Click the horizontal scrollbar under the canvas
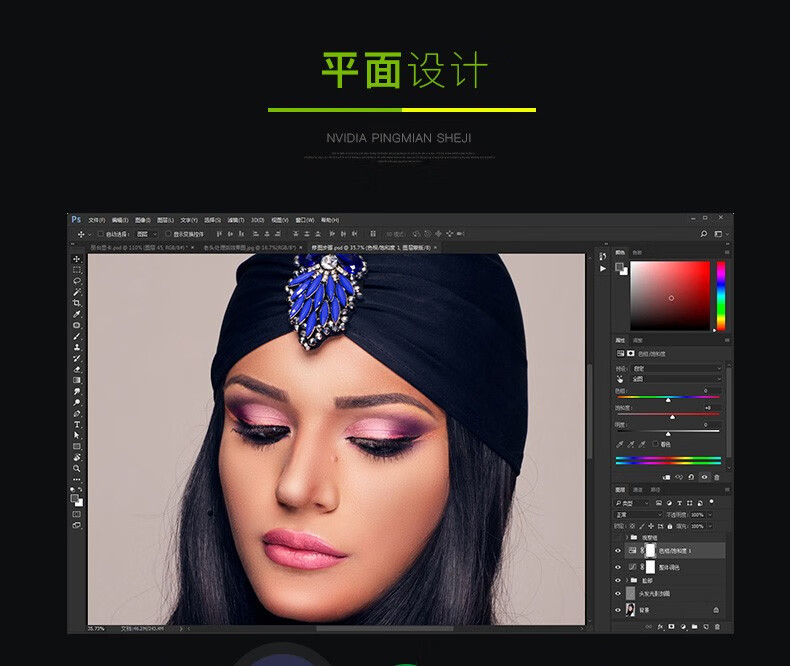Viewport: 790px width, 666px height. click(384, 629)
